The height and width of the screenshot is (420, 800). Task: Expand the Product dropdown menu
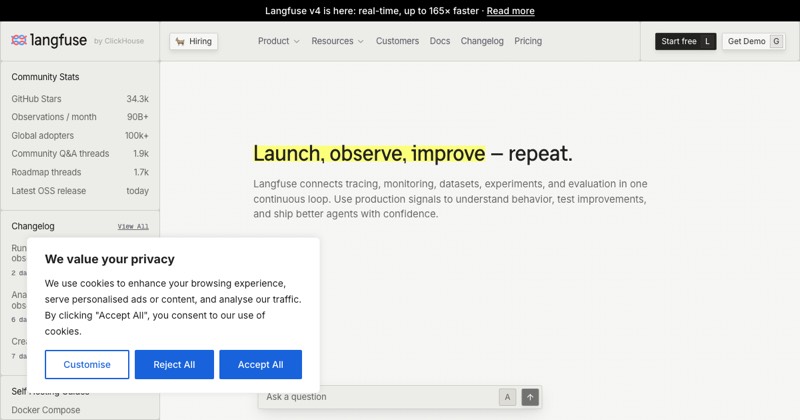(x=279, y=41)
